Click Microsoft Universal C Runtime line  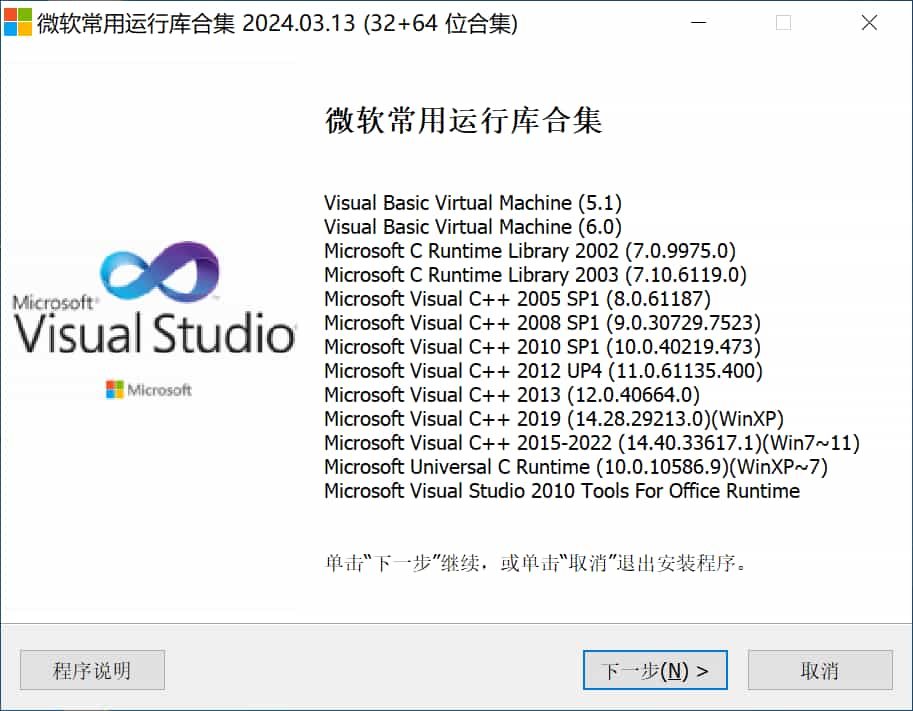576,466
